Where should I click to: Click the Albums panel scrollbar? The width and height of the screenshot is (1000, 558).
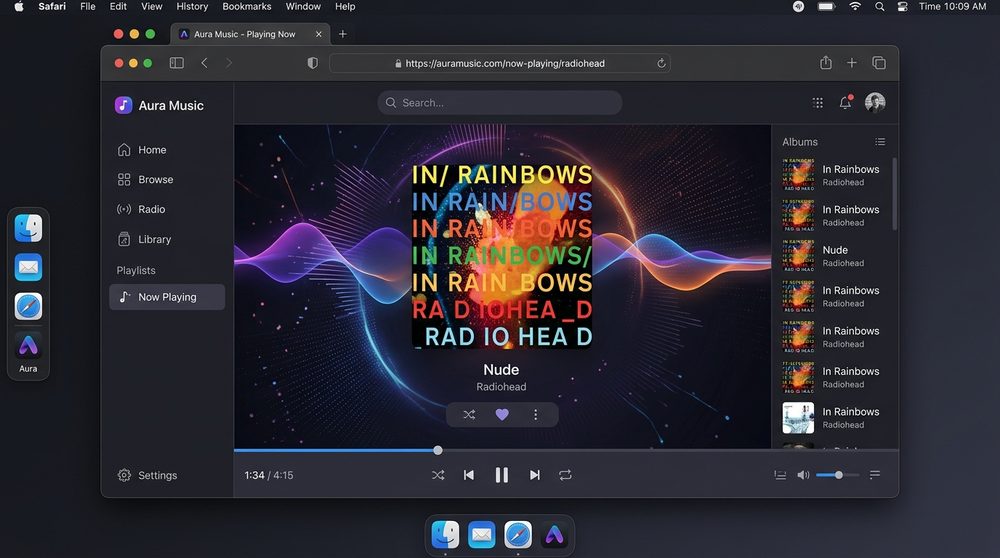coord(895,195)
